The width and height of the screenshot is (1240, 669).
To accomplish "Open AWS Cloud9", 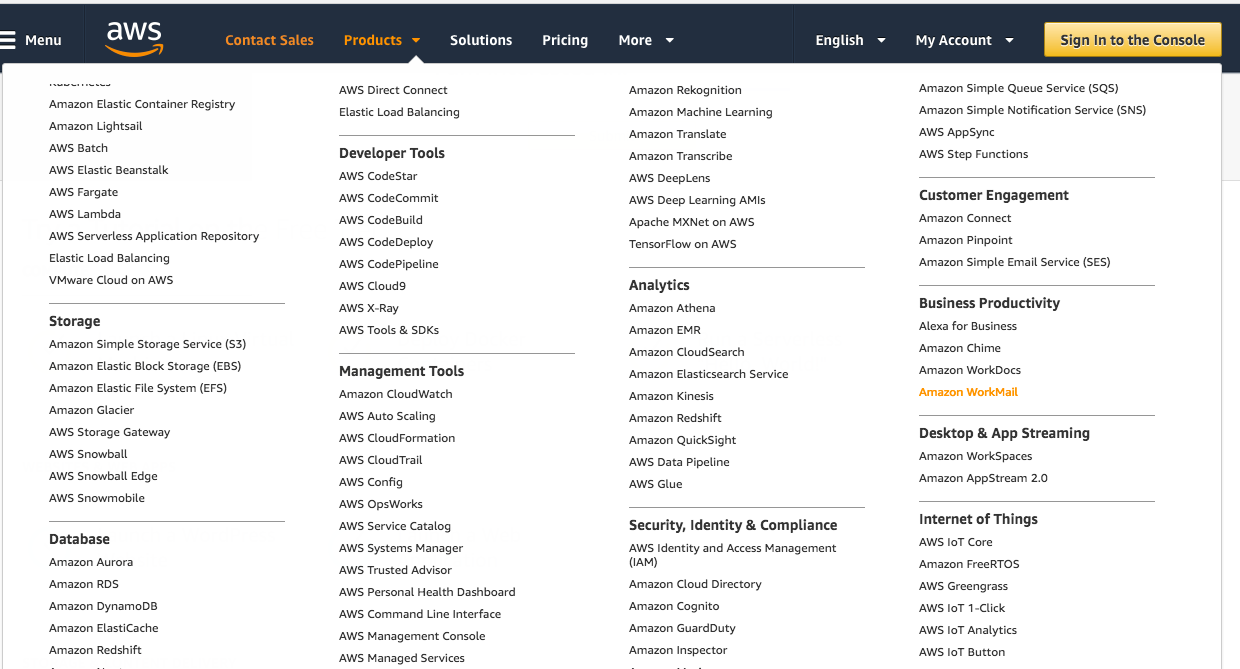I will click(372, 286).
